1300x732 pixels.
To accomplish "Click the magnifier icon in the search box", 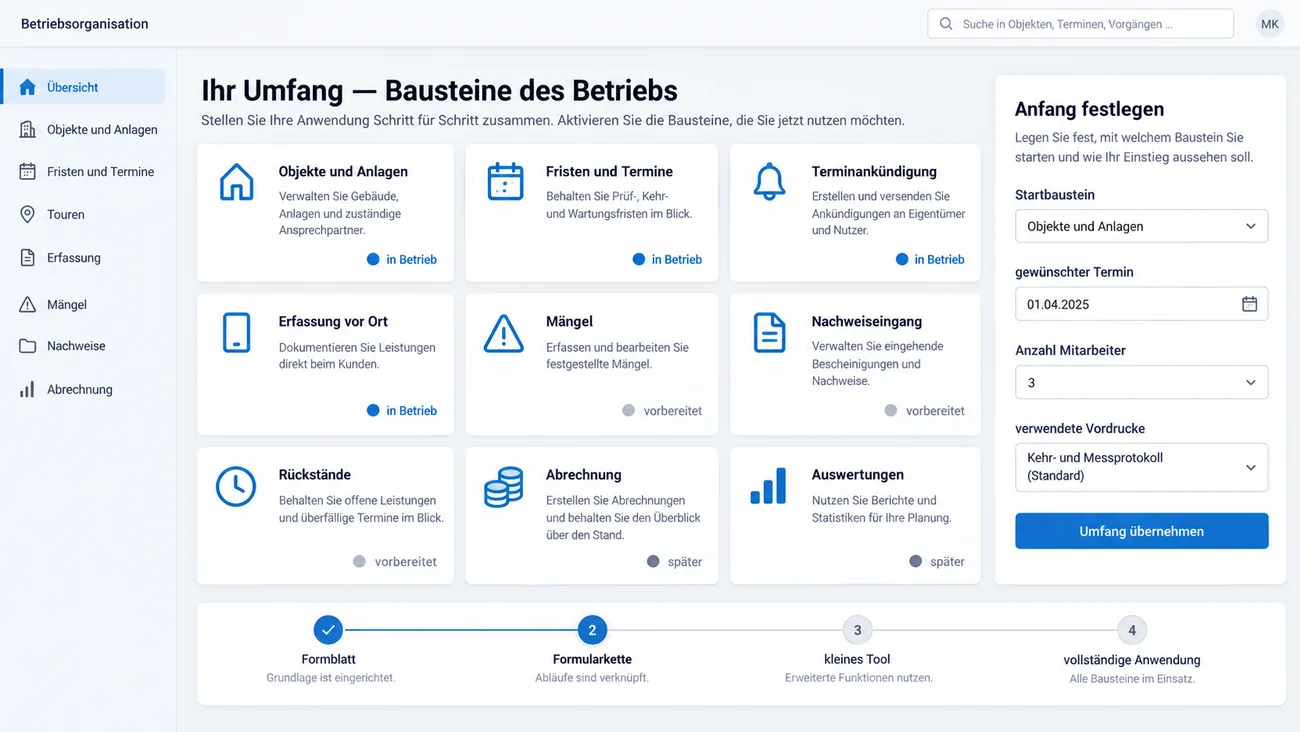I will pos(946,24).
